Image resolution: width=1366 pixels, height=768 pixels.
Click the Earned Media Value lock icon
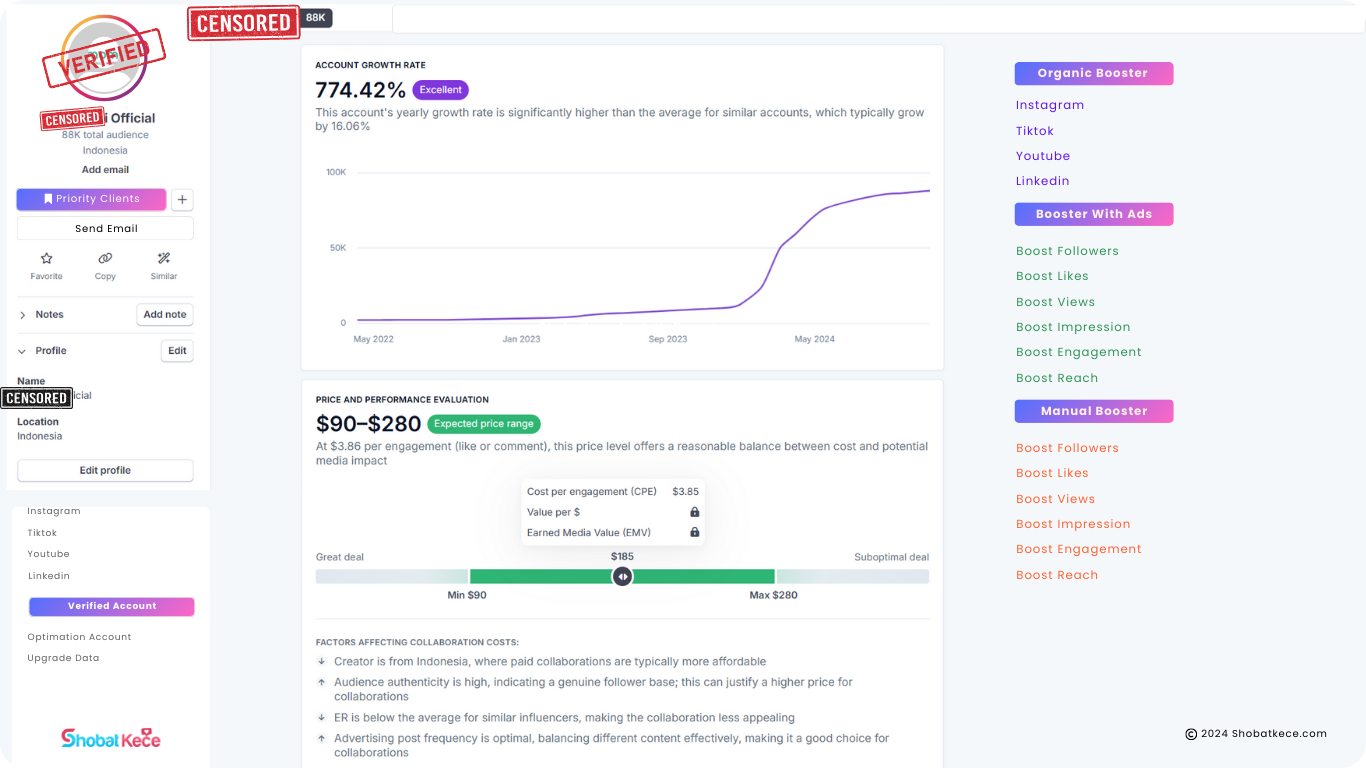[694, 532]
